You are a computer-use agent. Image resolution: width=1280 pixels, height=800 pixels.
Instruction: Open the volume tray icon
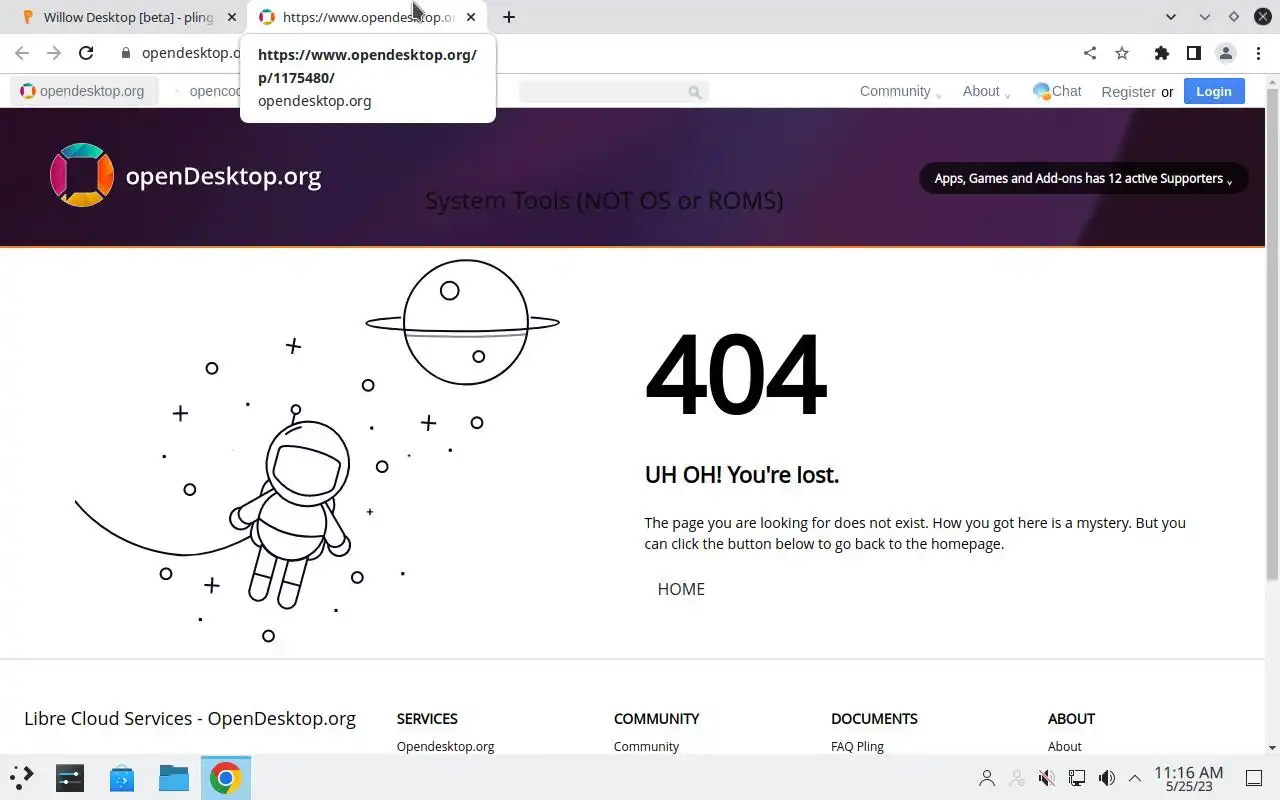[x=1107, y=778]
